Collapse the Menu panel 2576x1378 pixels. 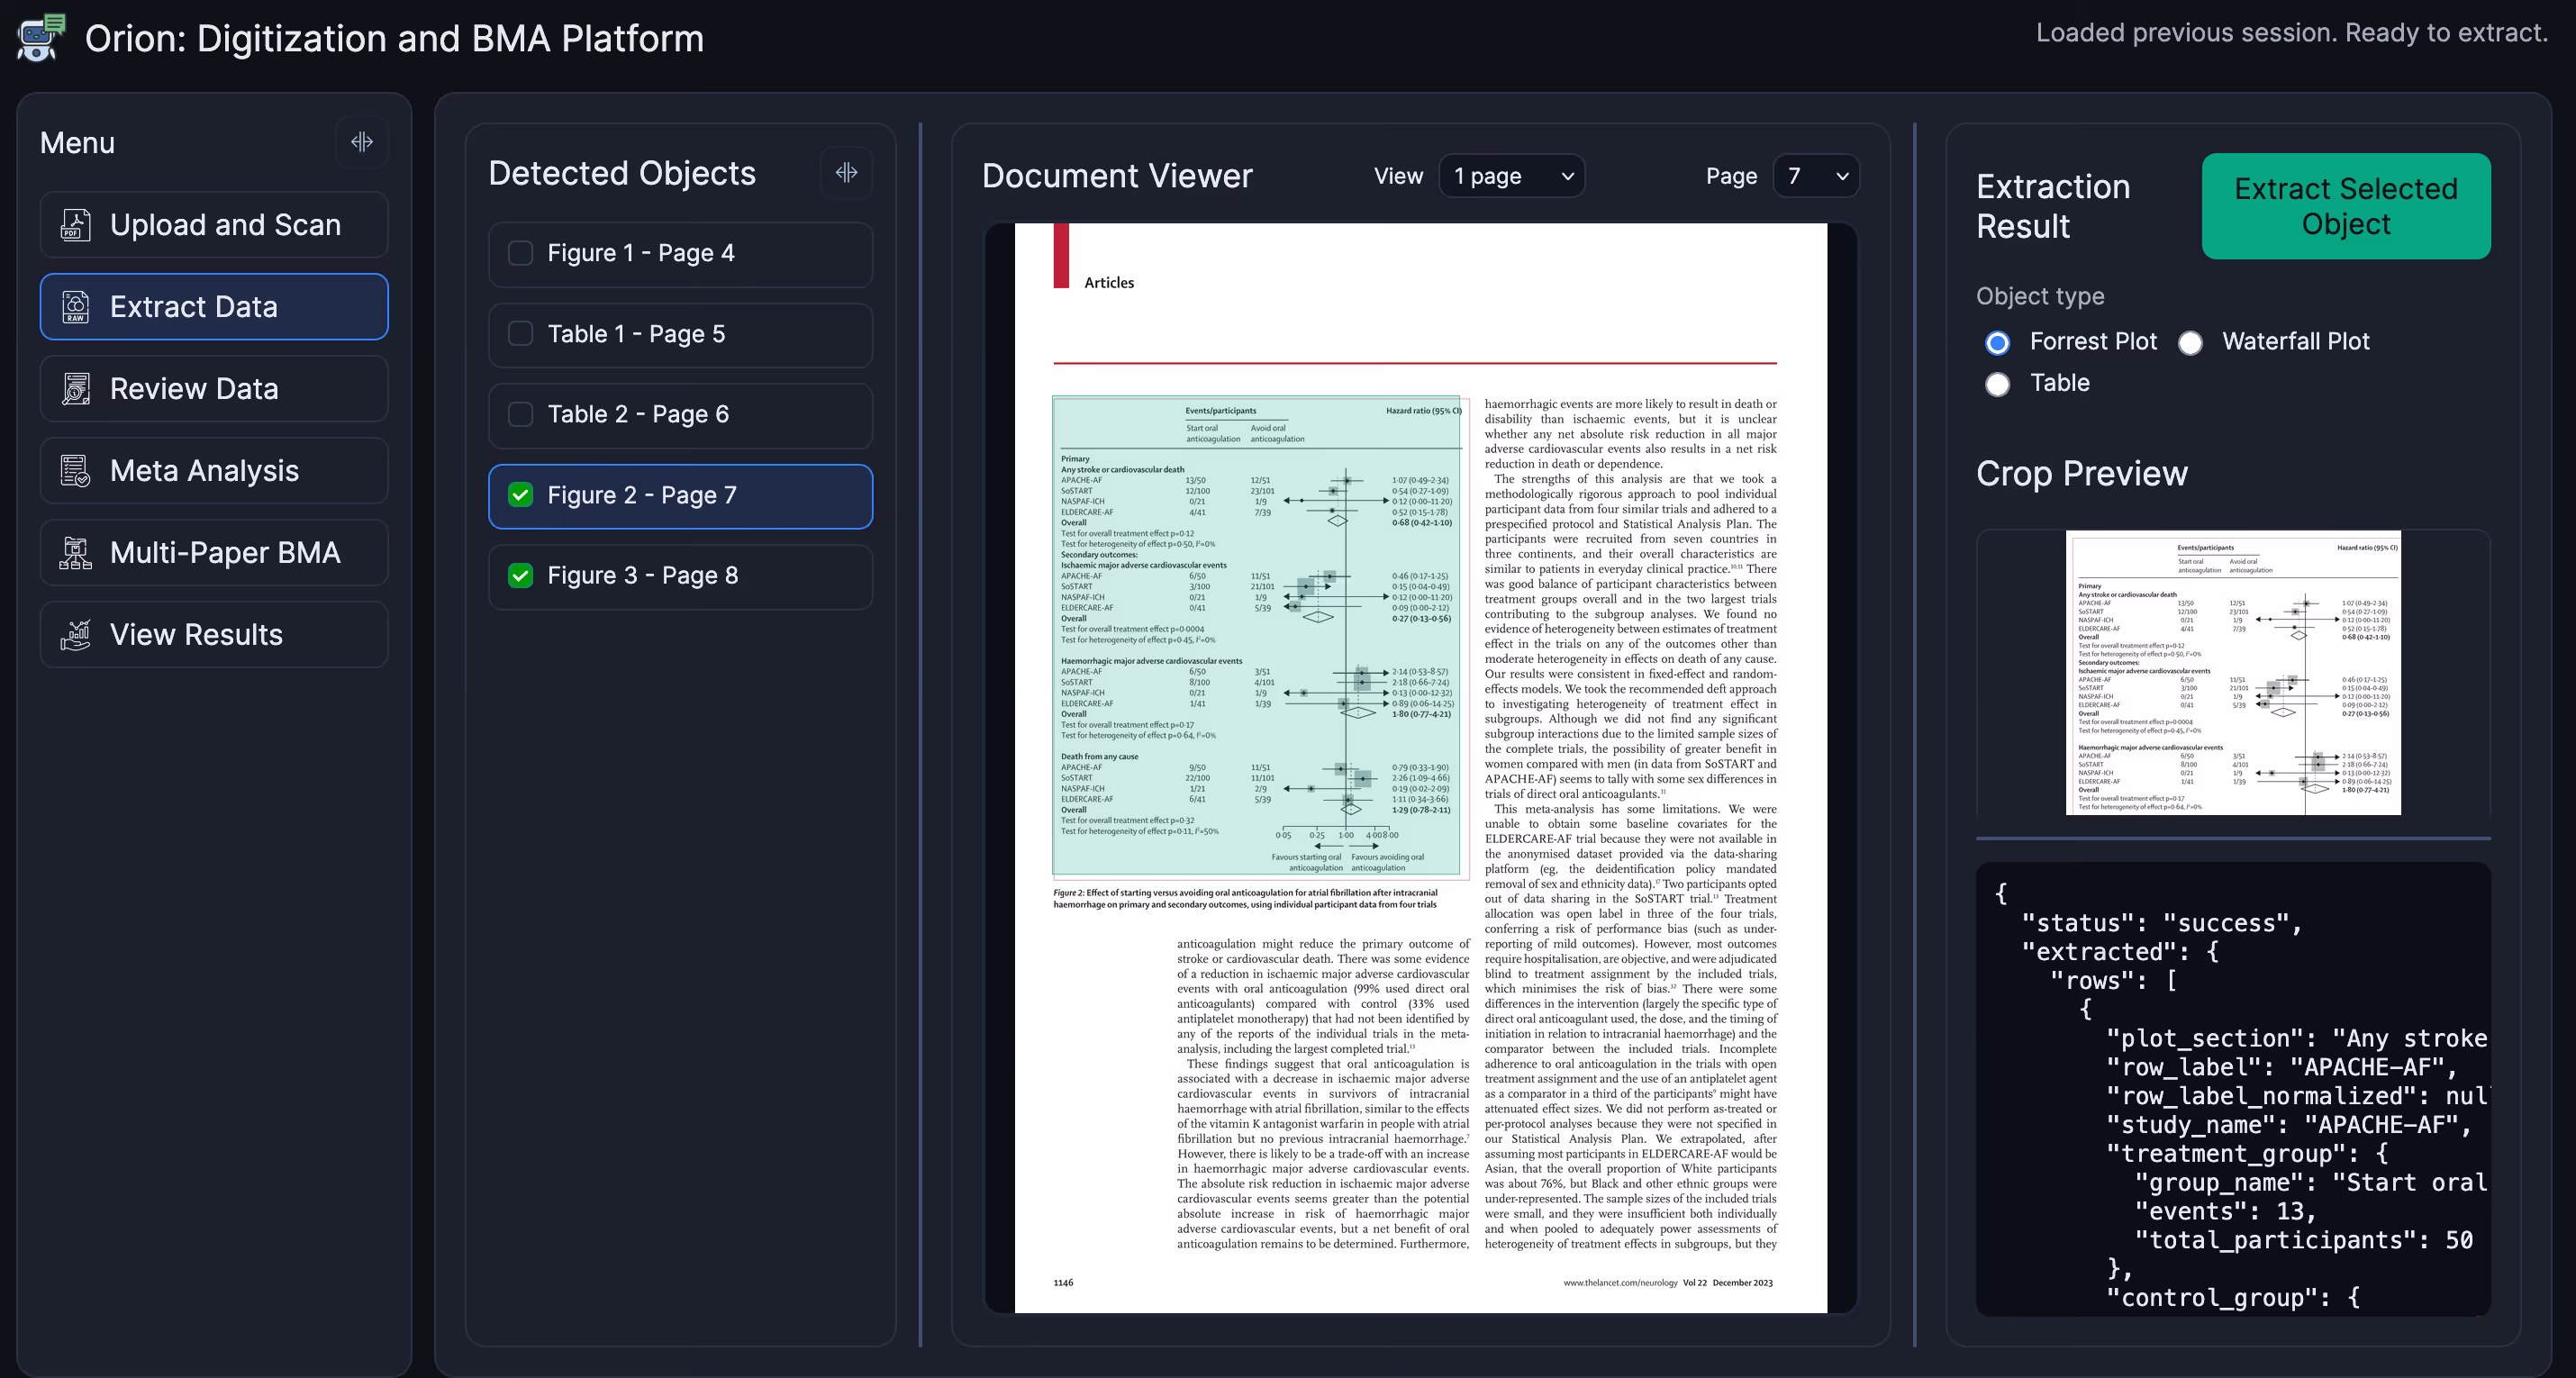click(x=362, y=142)
